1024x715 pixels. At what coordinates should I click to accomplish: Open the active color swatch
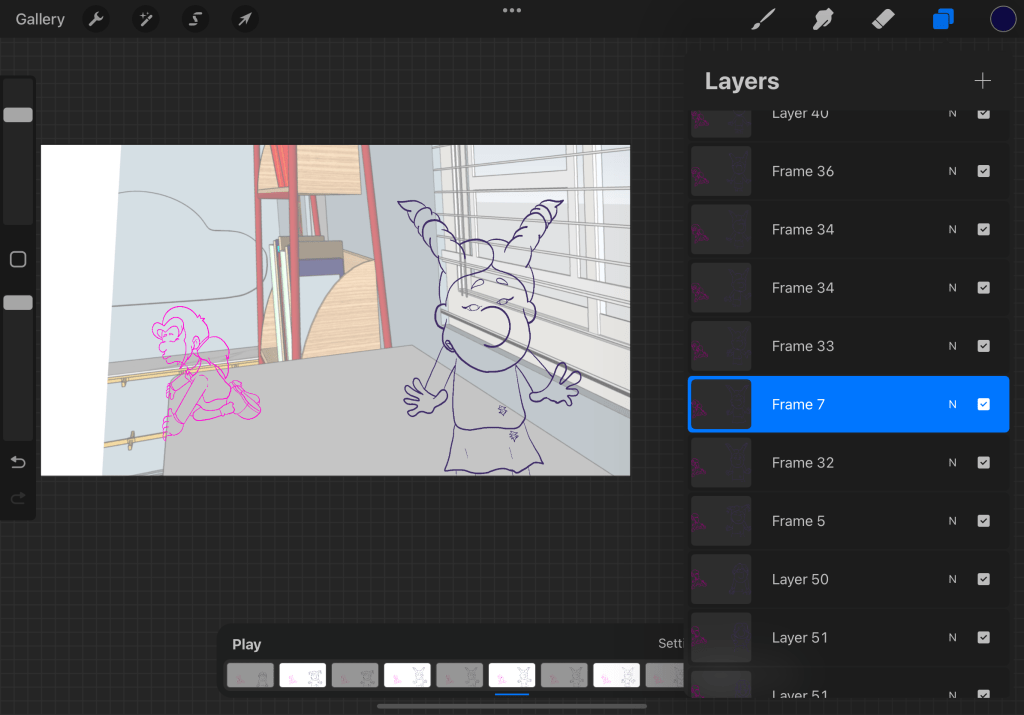[x=1003, y=19]
